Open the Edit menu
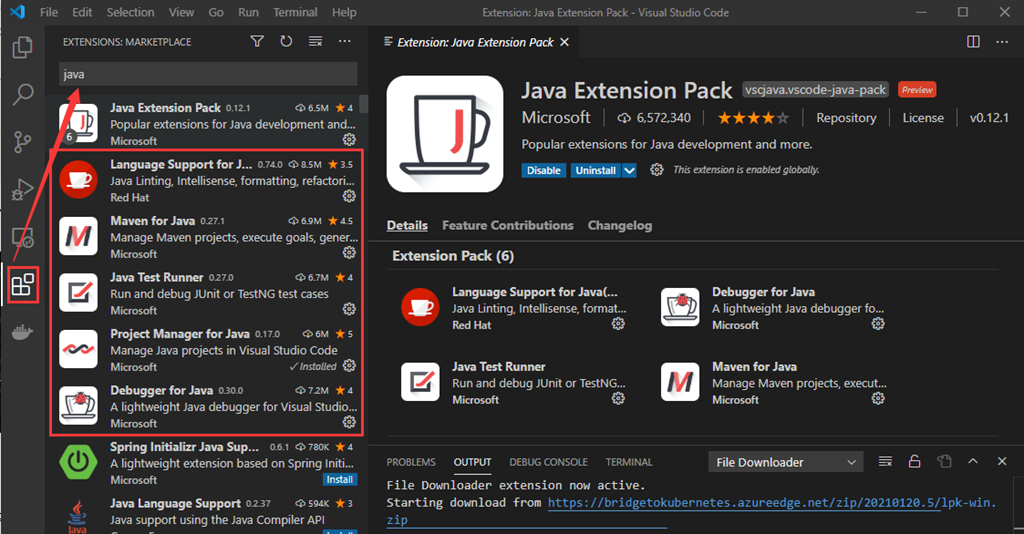The height and width of the screenshot is (534, 1024). click(x=82, y=12)
